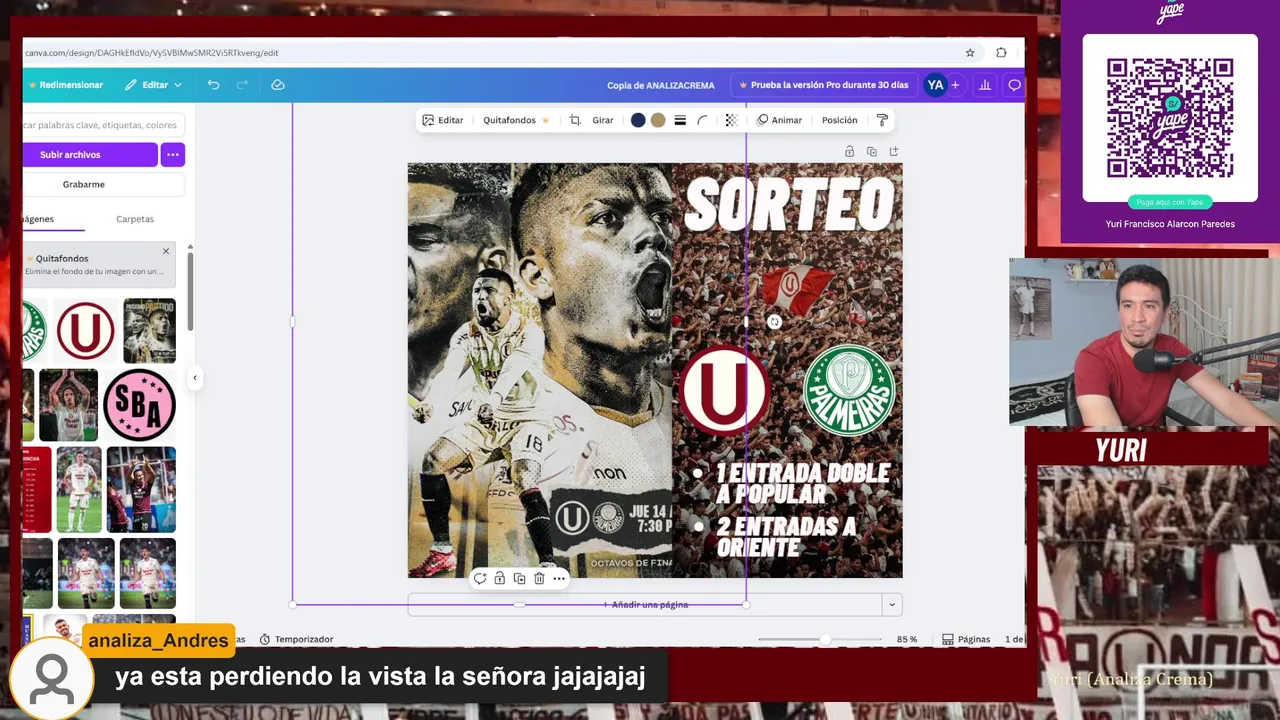Switch to the Carpetas tab

coord(135,219)
